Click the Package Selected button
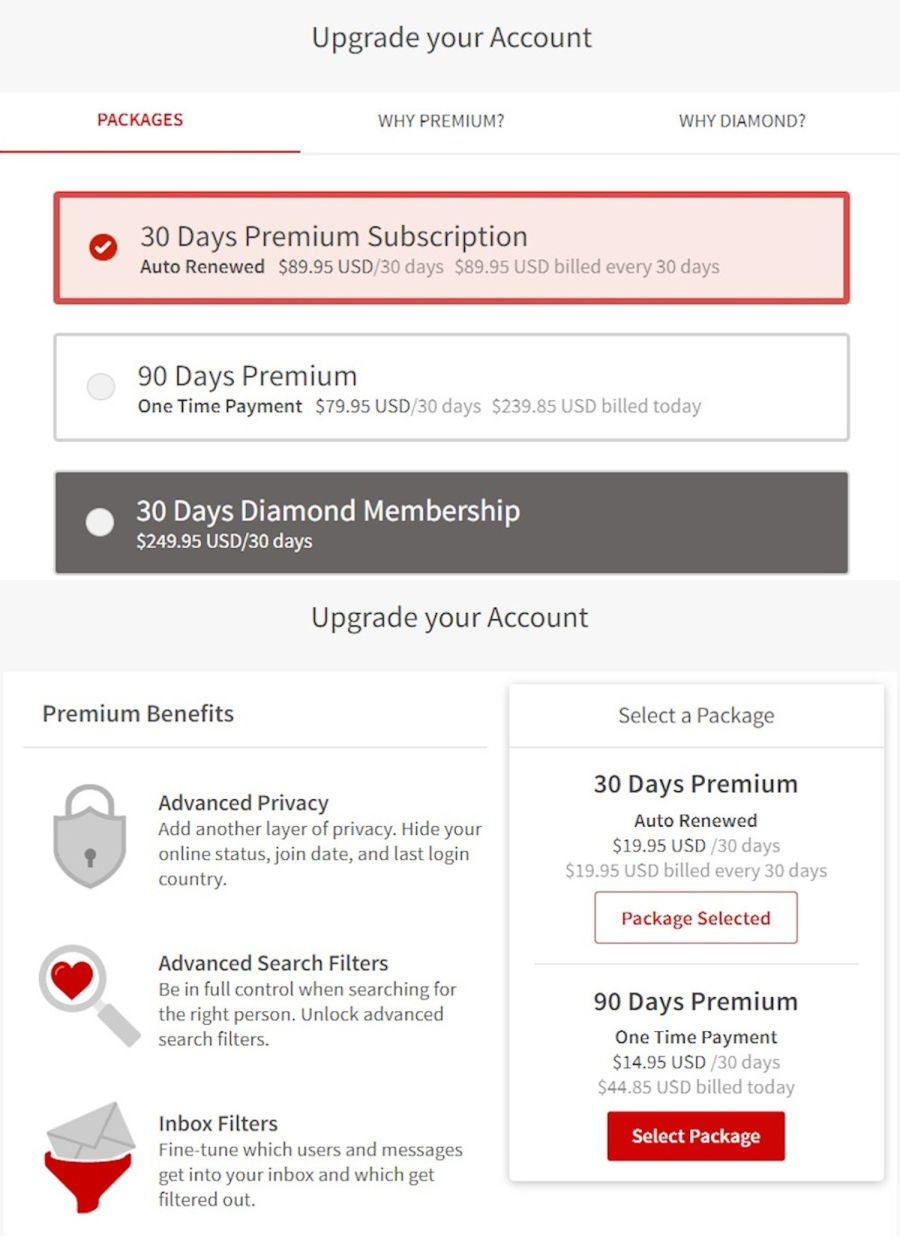900x1238 pixels. (x=696, y=918)
